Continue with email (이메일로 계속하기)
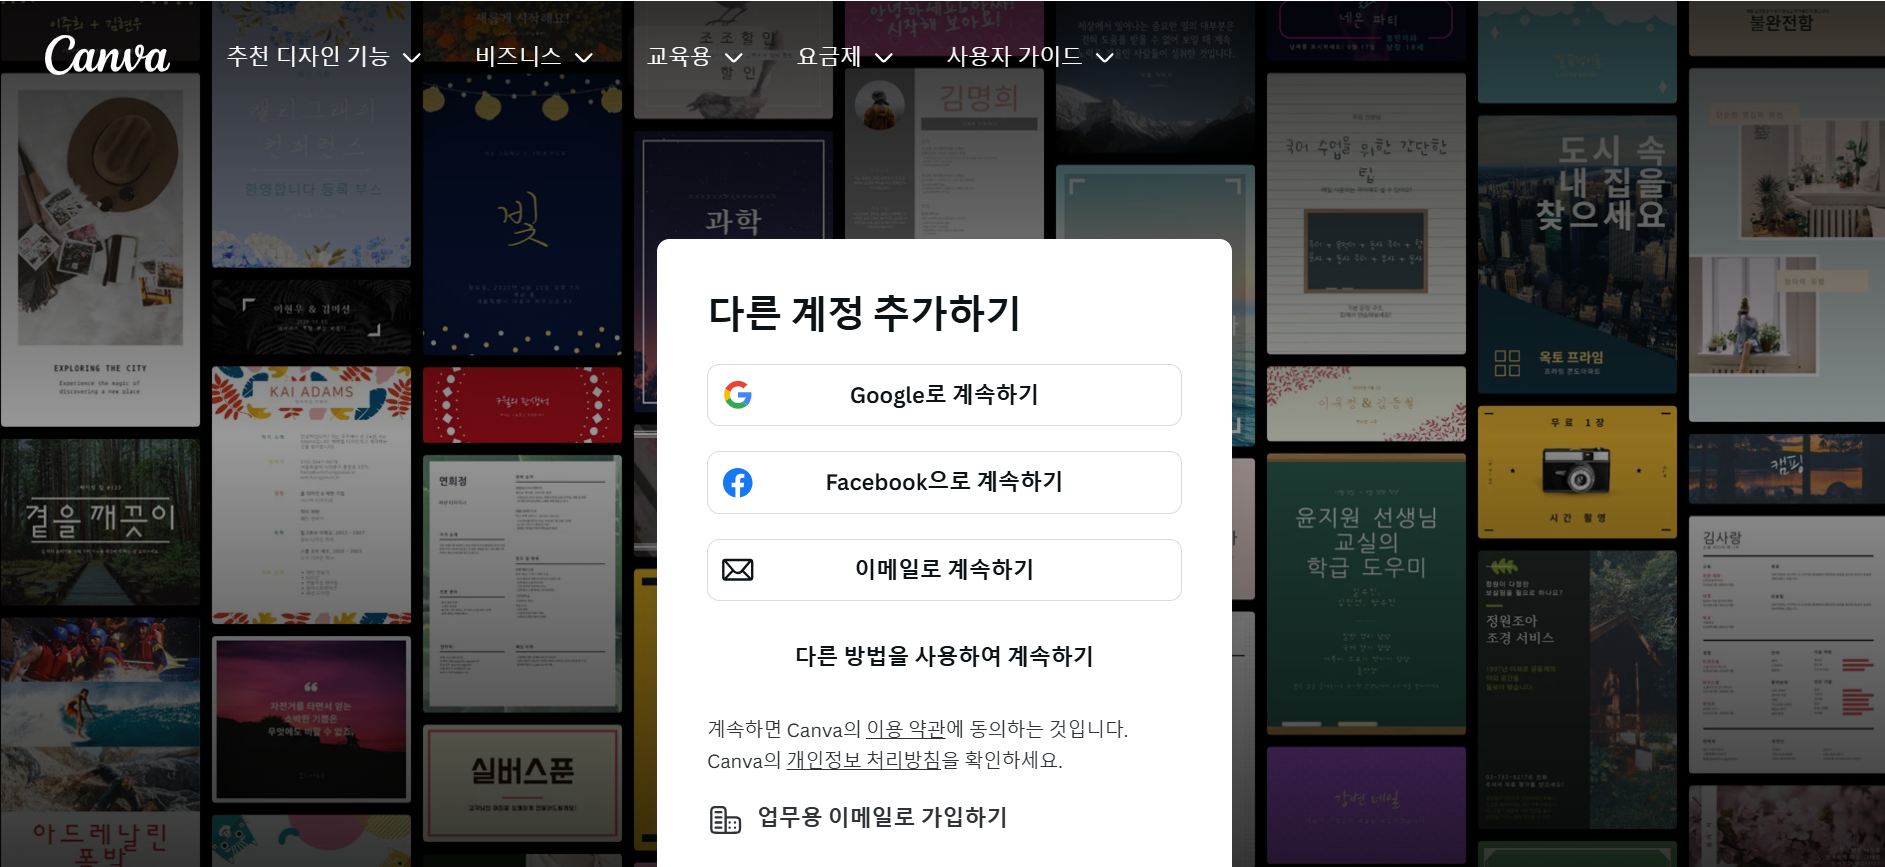 944,570
